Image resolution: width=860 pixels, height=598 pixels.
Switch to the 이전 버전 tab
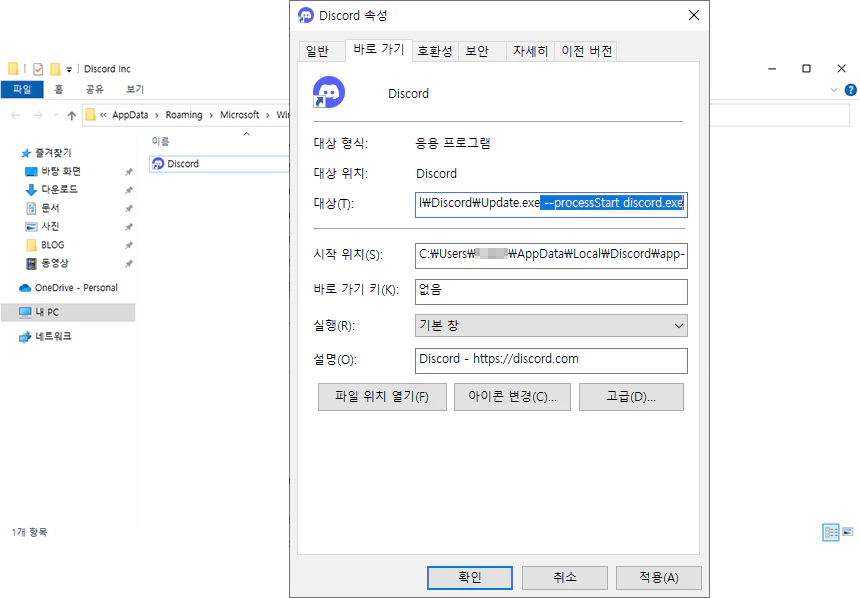(586, 51)
